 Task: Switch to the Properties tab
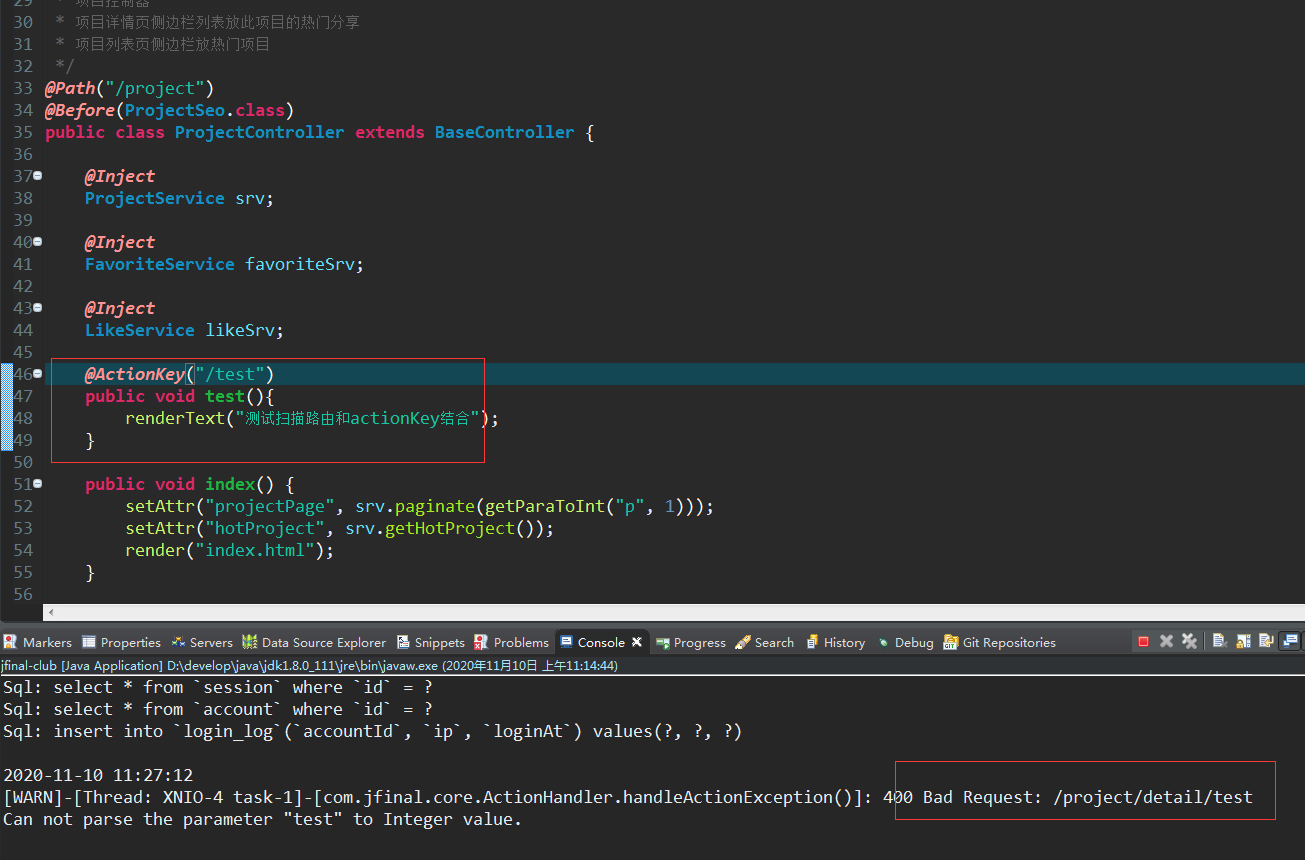click(x=121, y=642)
